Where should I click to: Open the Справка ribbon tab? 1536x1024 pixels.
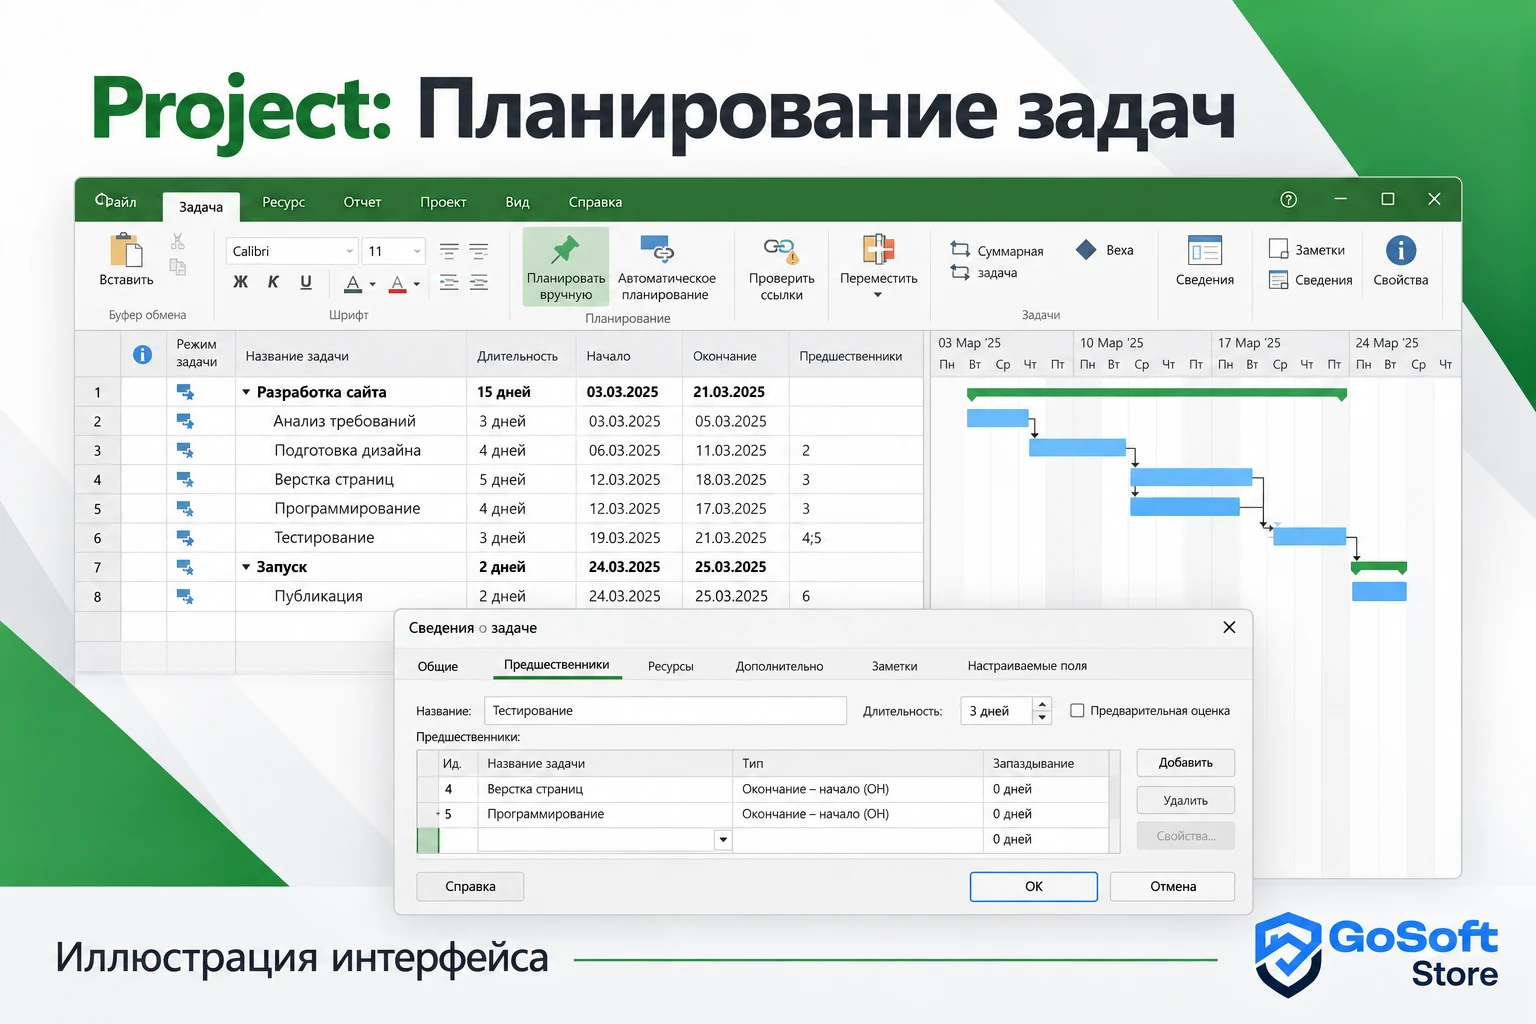[595, 202]
